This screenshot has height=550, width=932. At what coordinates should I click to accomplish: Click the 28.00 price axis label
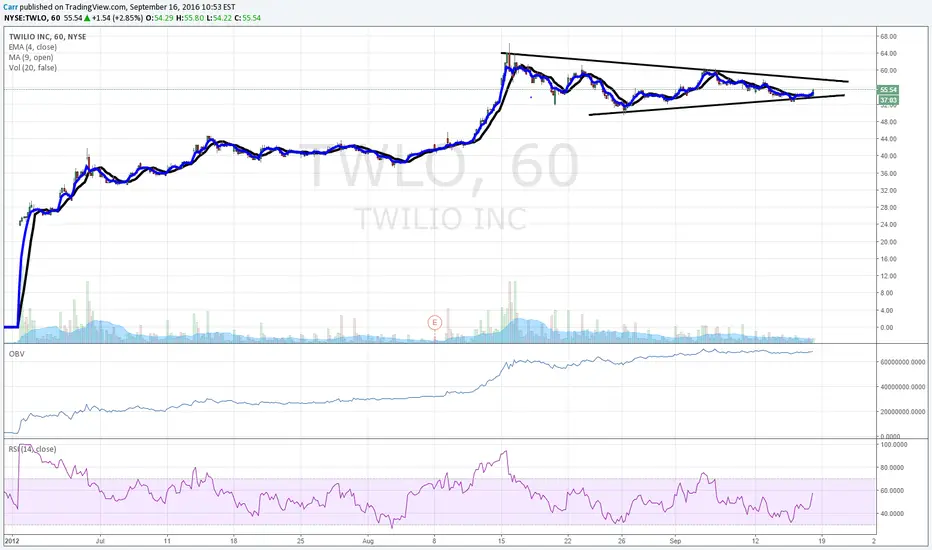(888, 208)
